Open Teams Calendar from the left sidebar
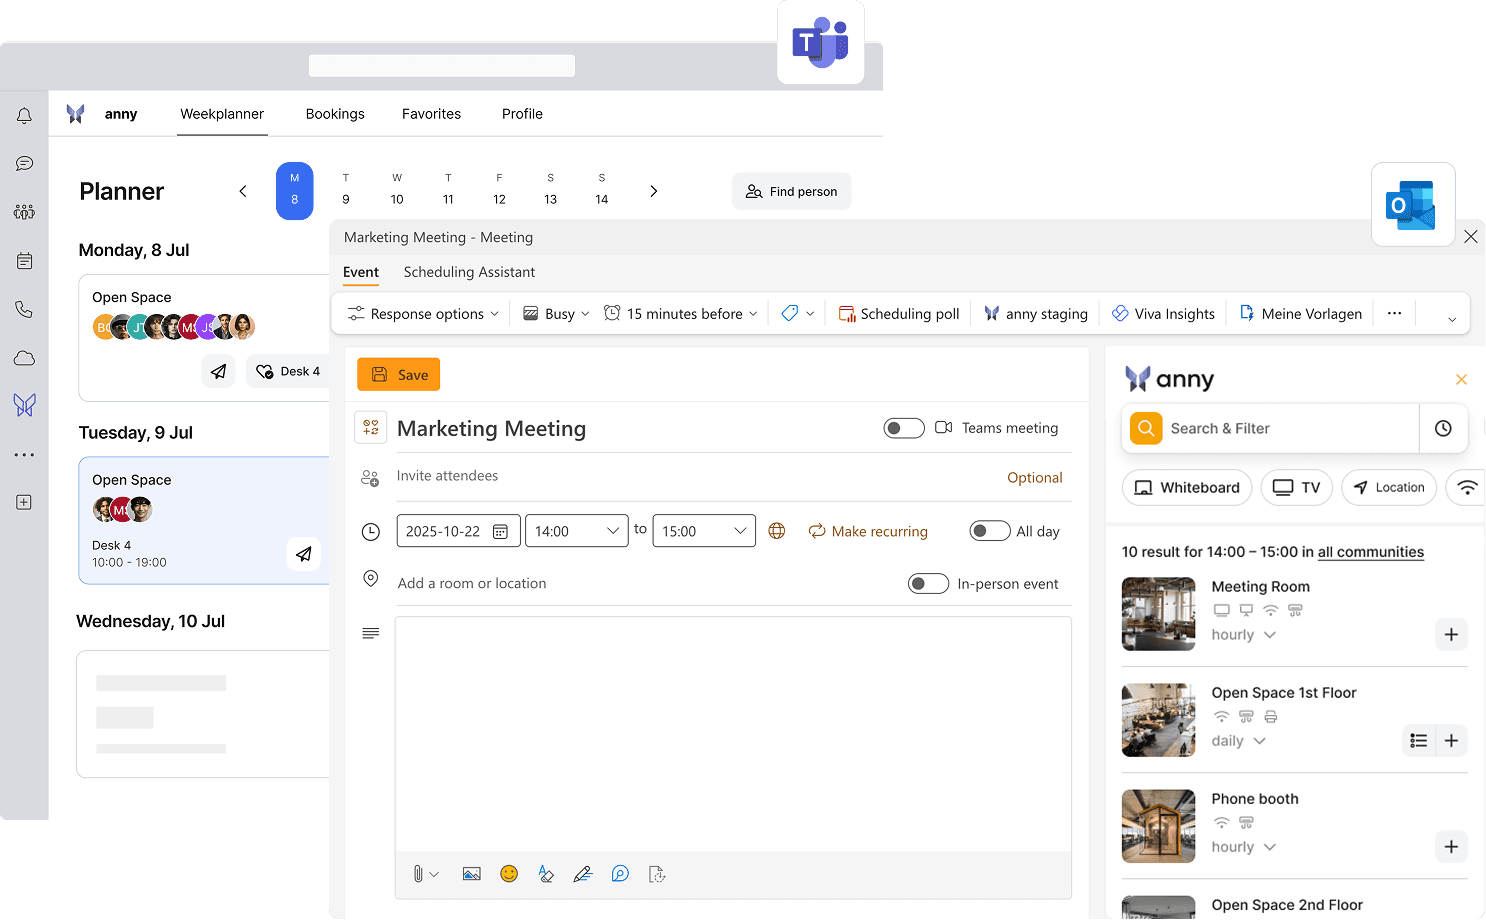1486x920 pixels. pos(24,260)
